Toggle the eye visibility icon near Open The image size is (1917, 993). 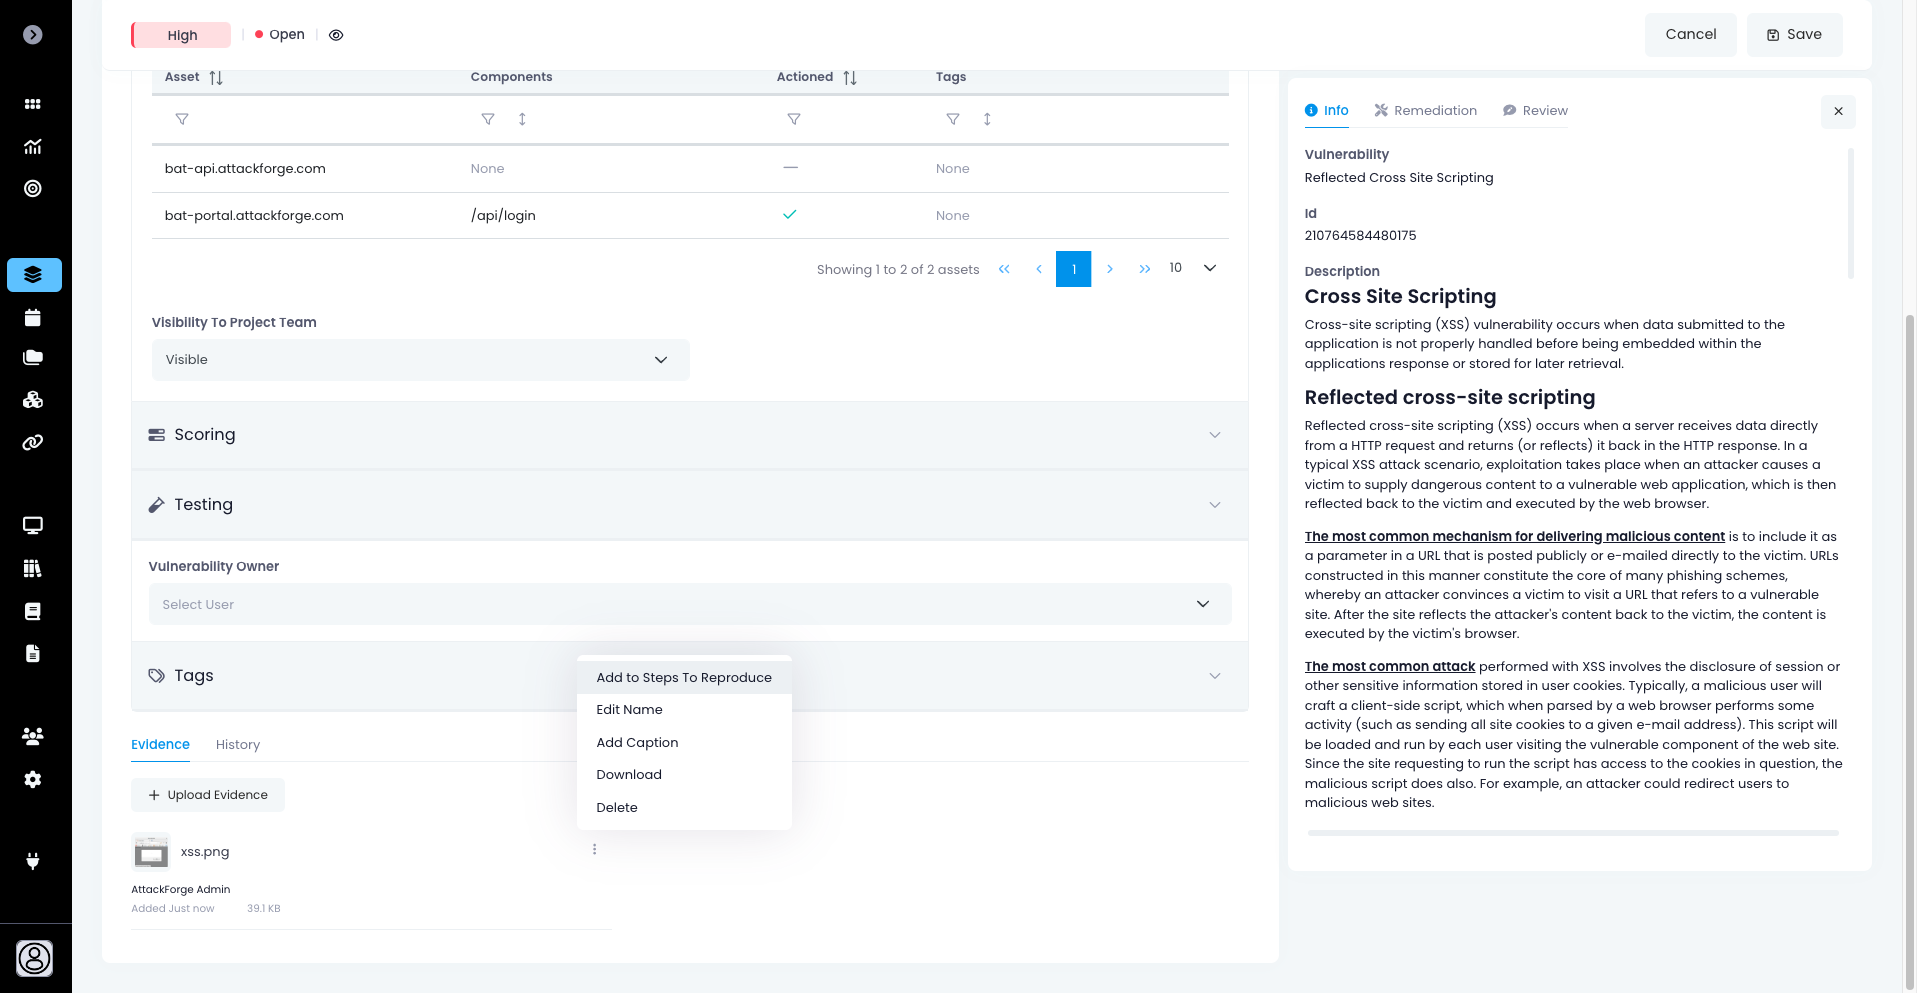(x=336, y=35)
